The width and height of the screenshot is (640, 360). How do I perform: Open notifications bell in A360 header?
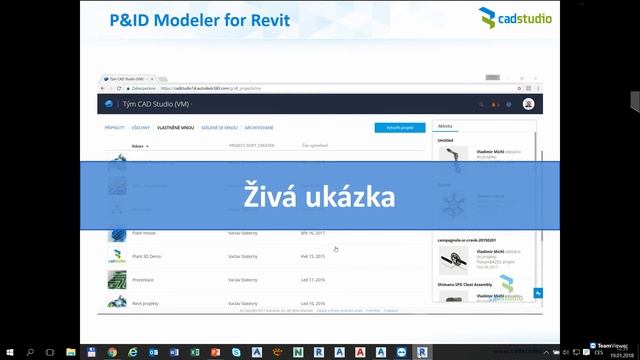tap(494, 104)
